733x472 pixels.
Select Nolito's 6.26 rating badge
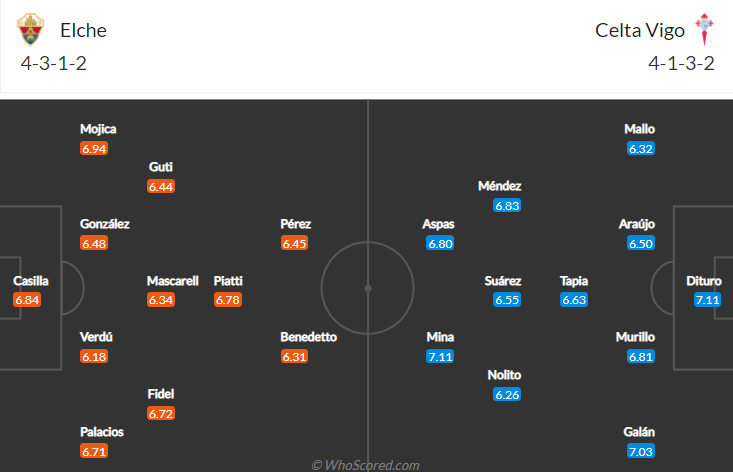pos(507,395)
